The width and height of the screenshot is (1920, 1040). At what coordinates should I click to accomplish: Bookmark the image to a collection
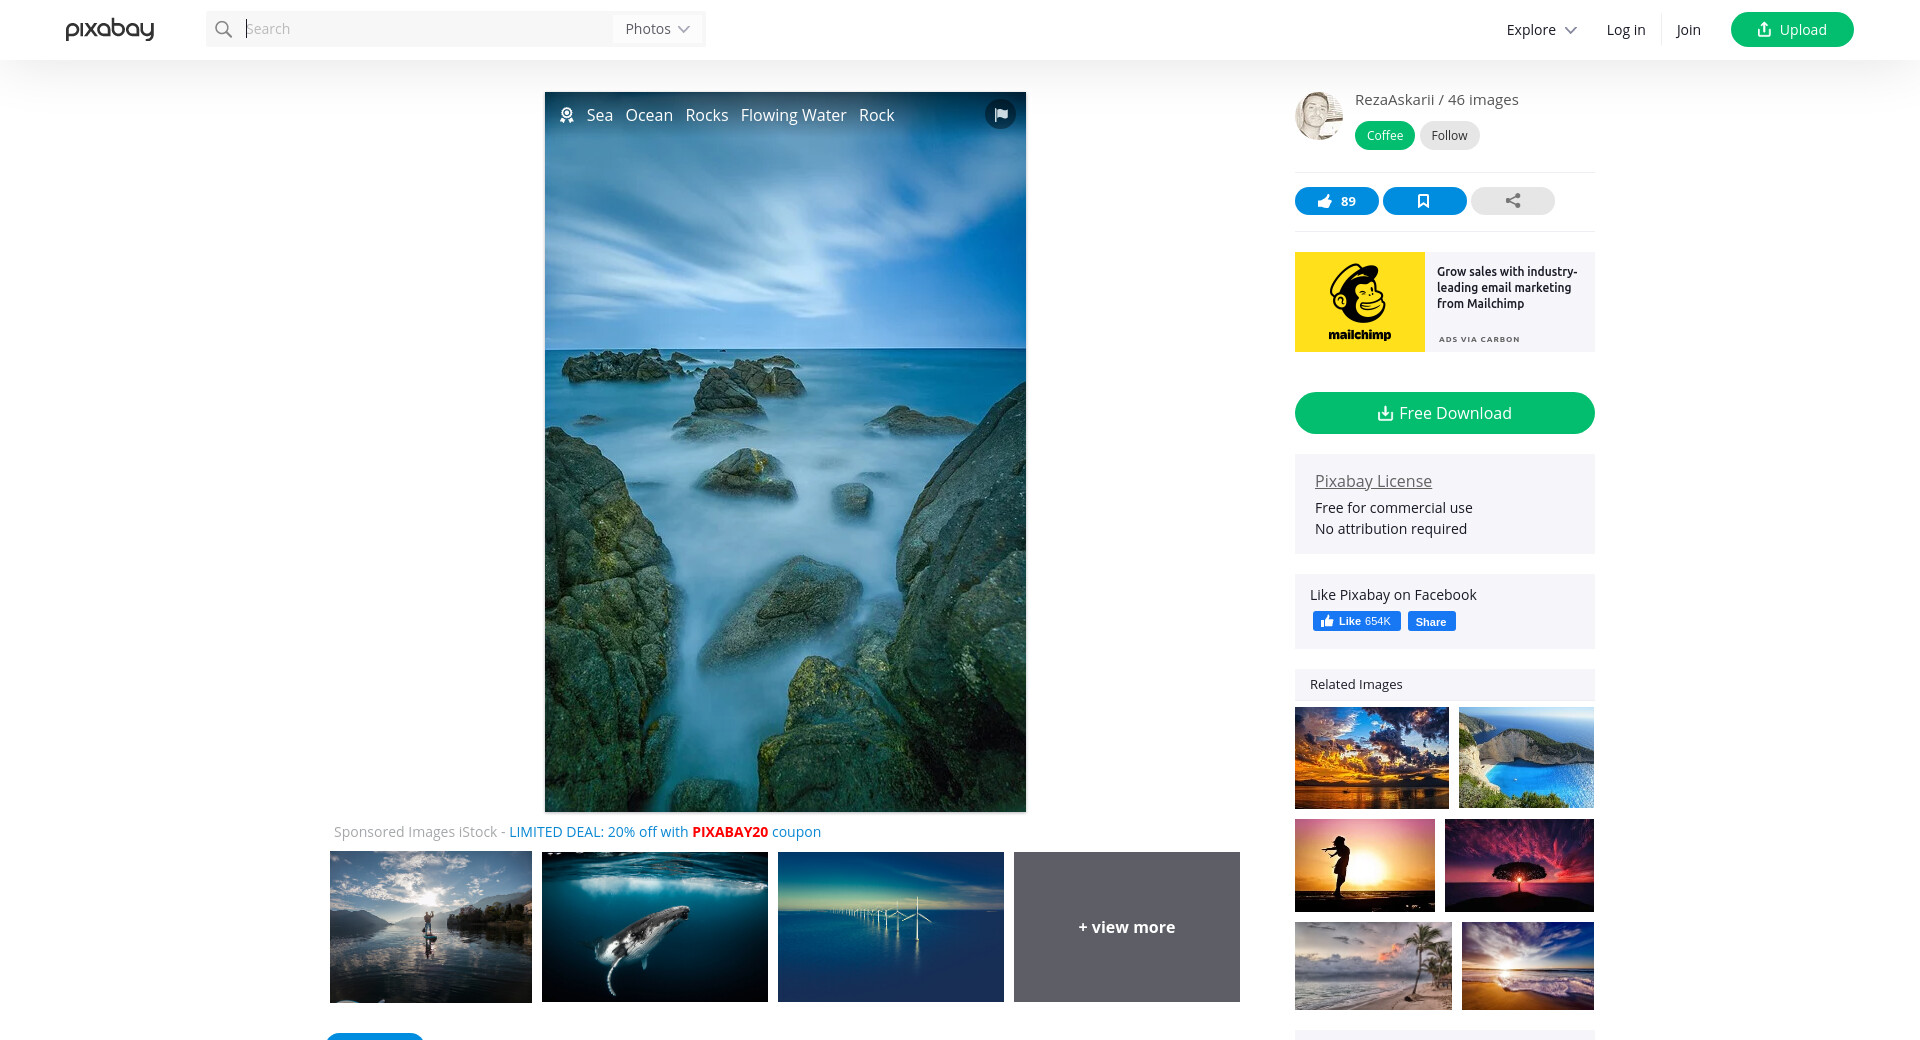pos(1424,202)
